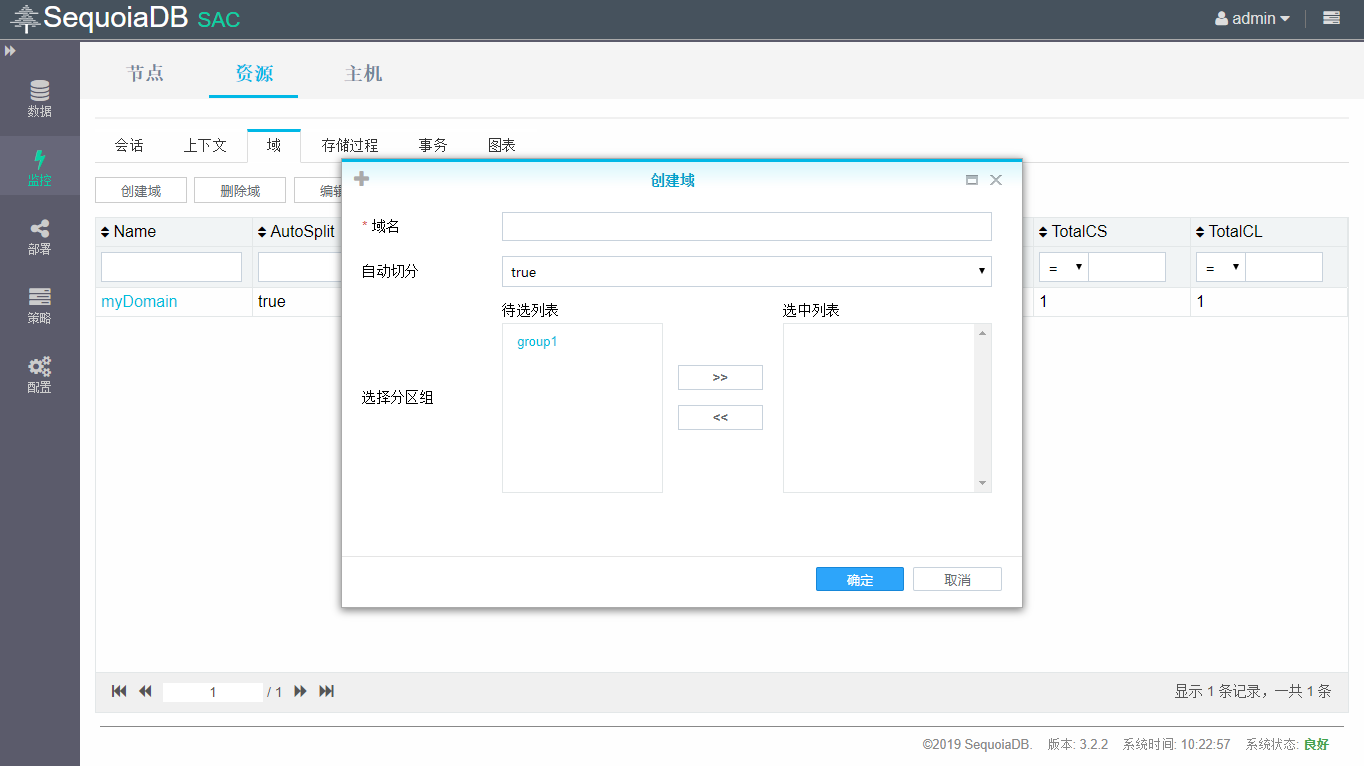1364x766 pixels.
Task: Select group1 in the 待选列表
Action: (537, 342)
